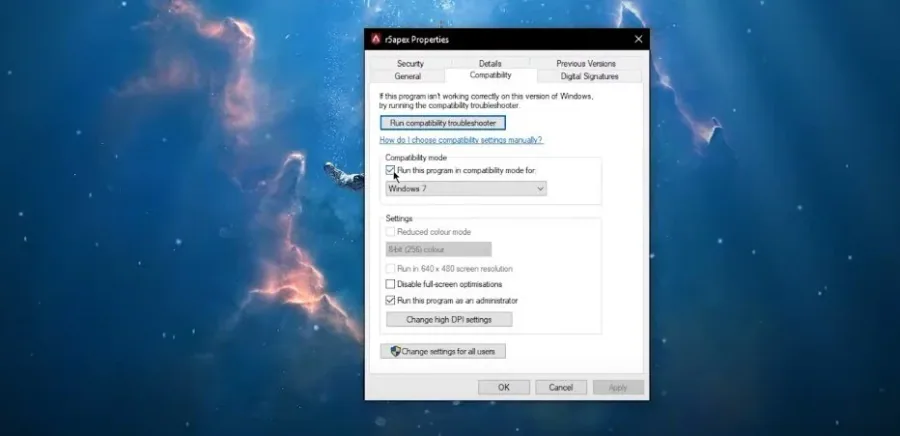The height and width of the screenshot is (436, 900).
Task: Click Run compatibility troubleshooter button
Action: point(443,123)
